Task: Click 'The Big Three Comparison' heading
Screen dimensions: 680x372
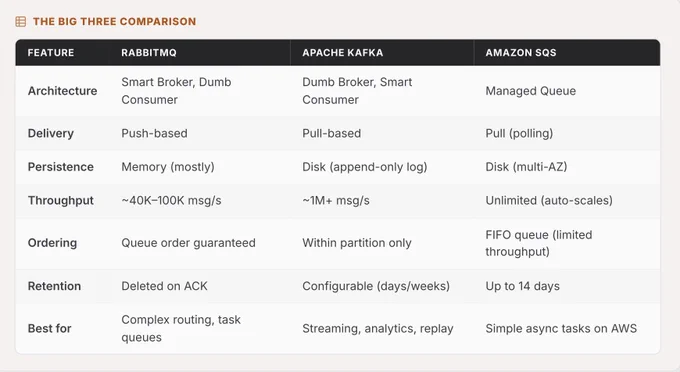Action: (x=114, y=22)
